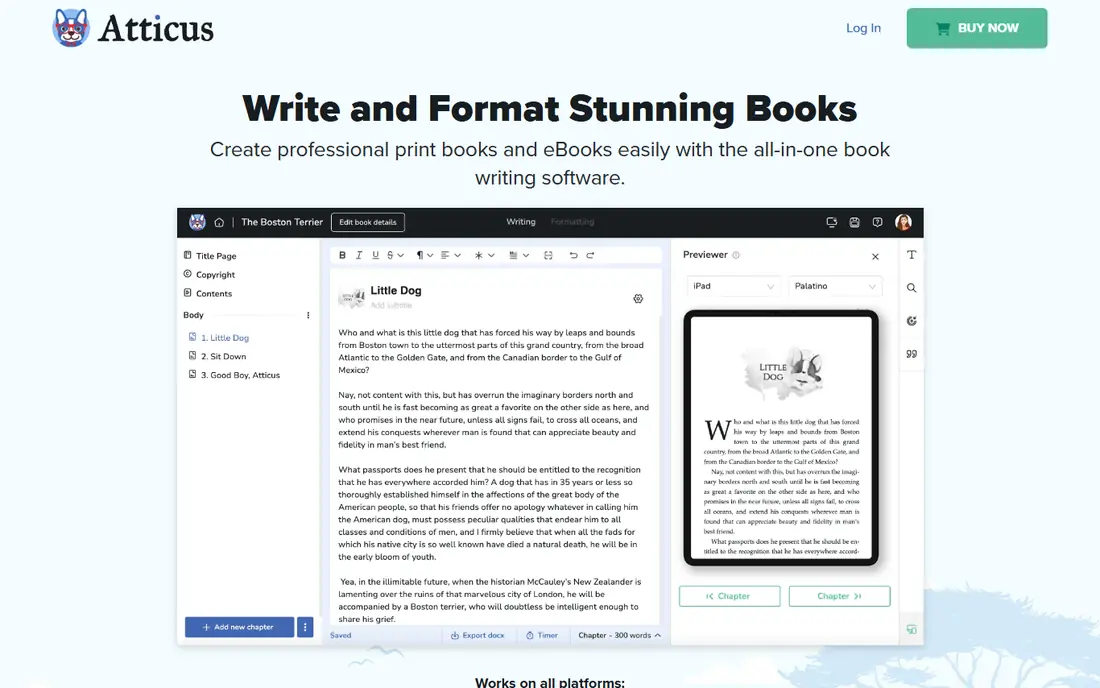This screenshot has width=1100, height=688.
Task: Click the page break icon
Action: tap(548, 255)
